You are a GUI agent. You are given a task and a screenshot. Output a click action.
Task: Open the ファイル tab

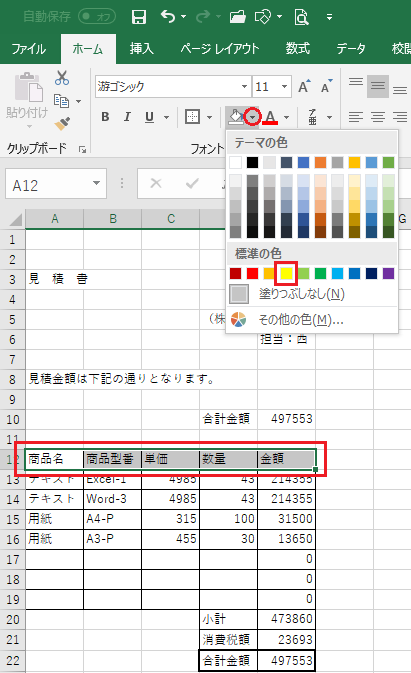coord(28,49)
